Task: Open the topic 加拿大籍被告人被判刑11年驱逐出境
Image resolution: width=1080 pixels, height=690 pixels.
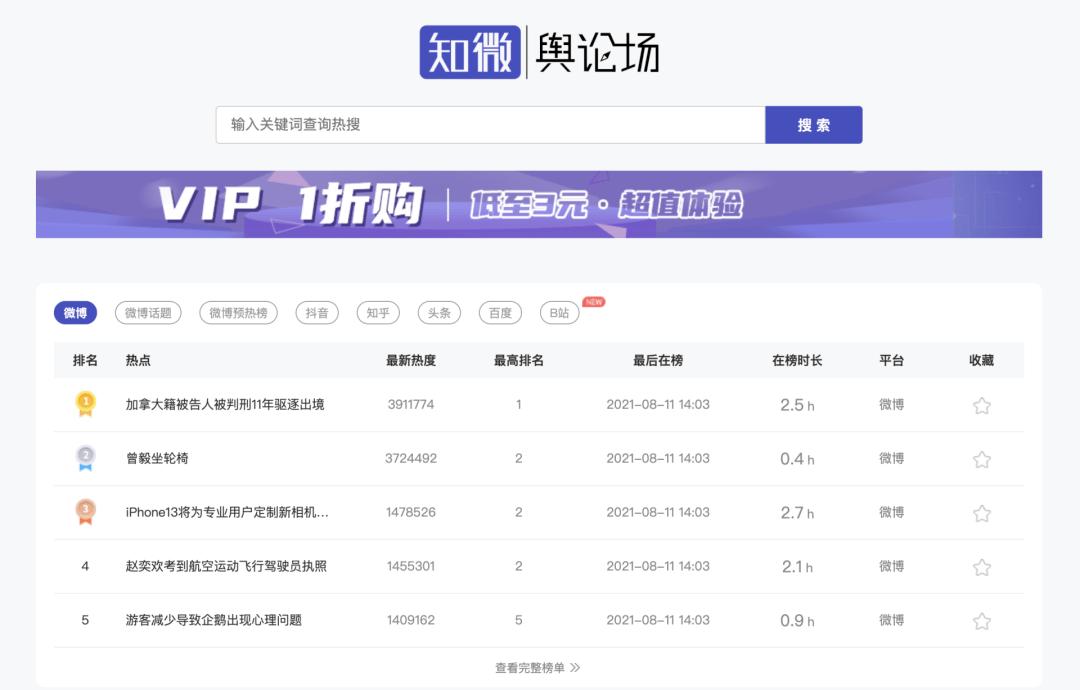Action: click(228, 405)
